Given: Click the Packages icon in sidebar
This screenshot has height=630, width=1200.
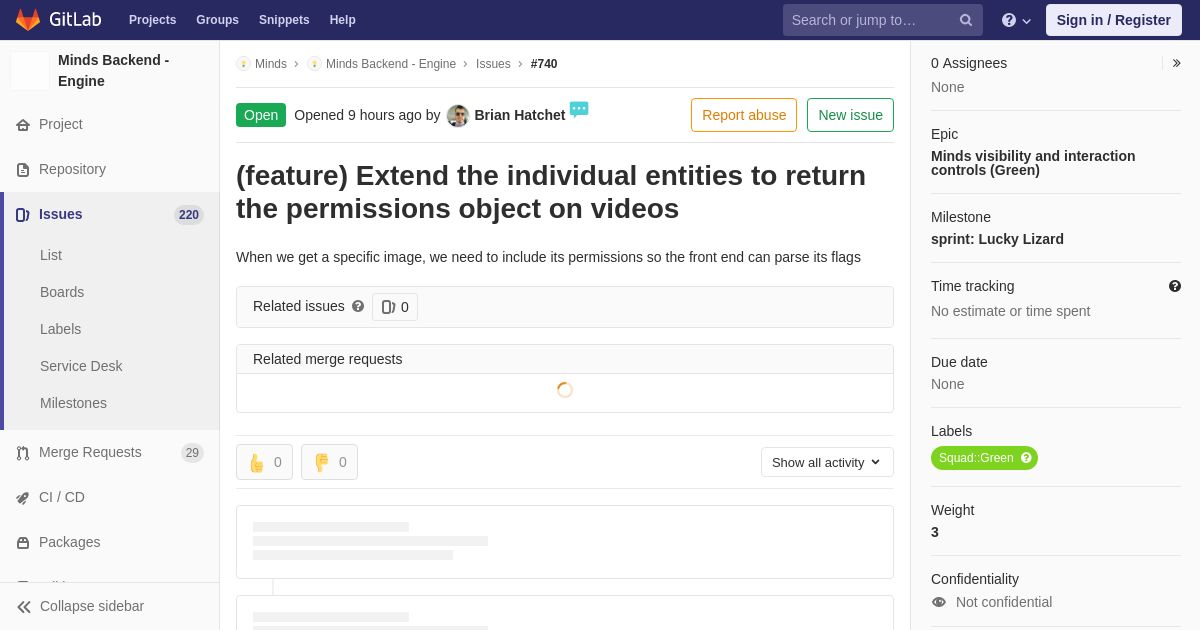Looking at the screenshot, I should pos(23,543).
